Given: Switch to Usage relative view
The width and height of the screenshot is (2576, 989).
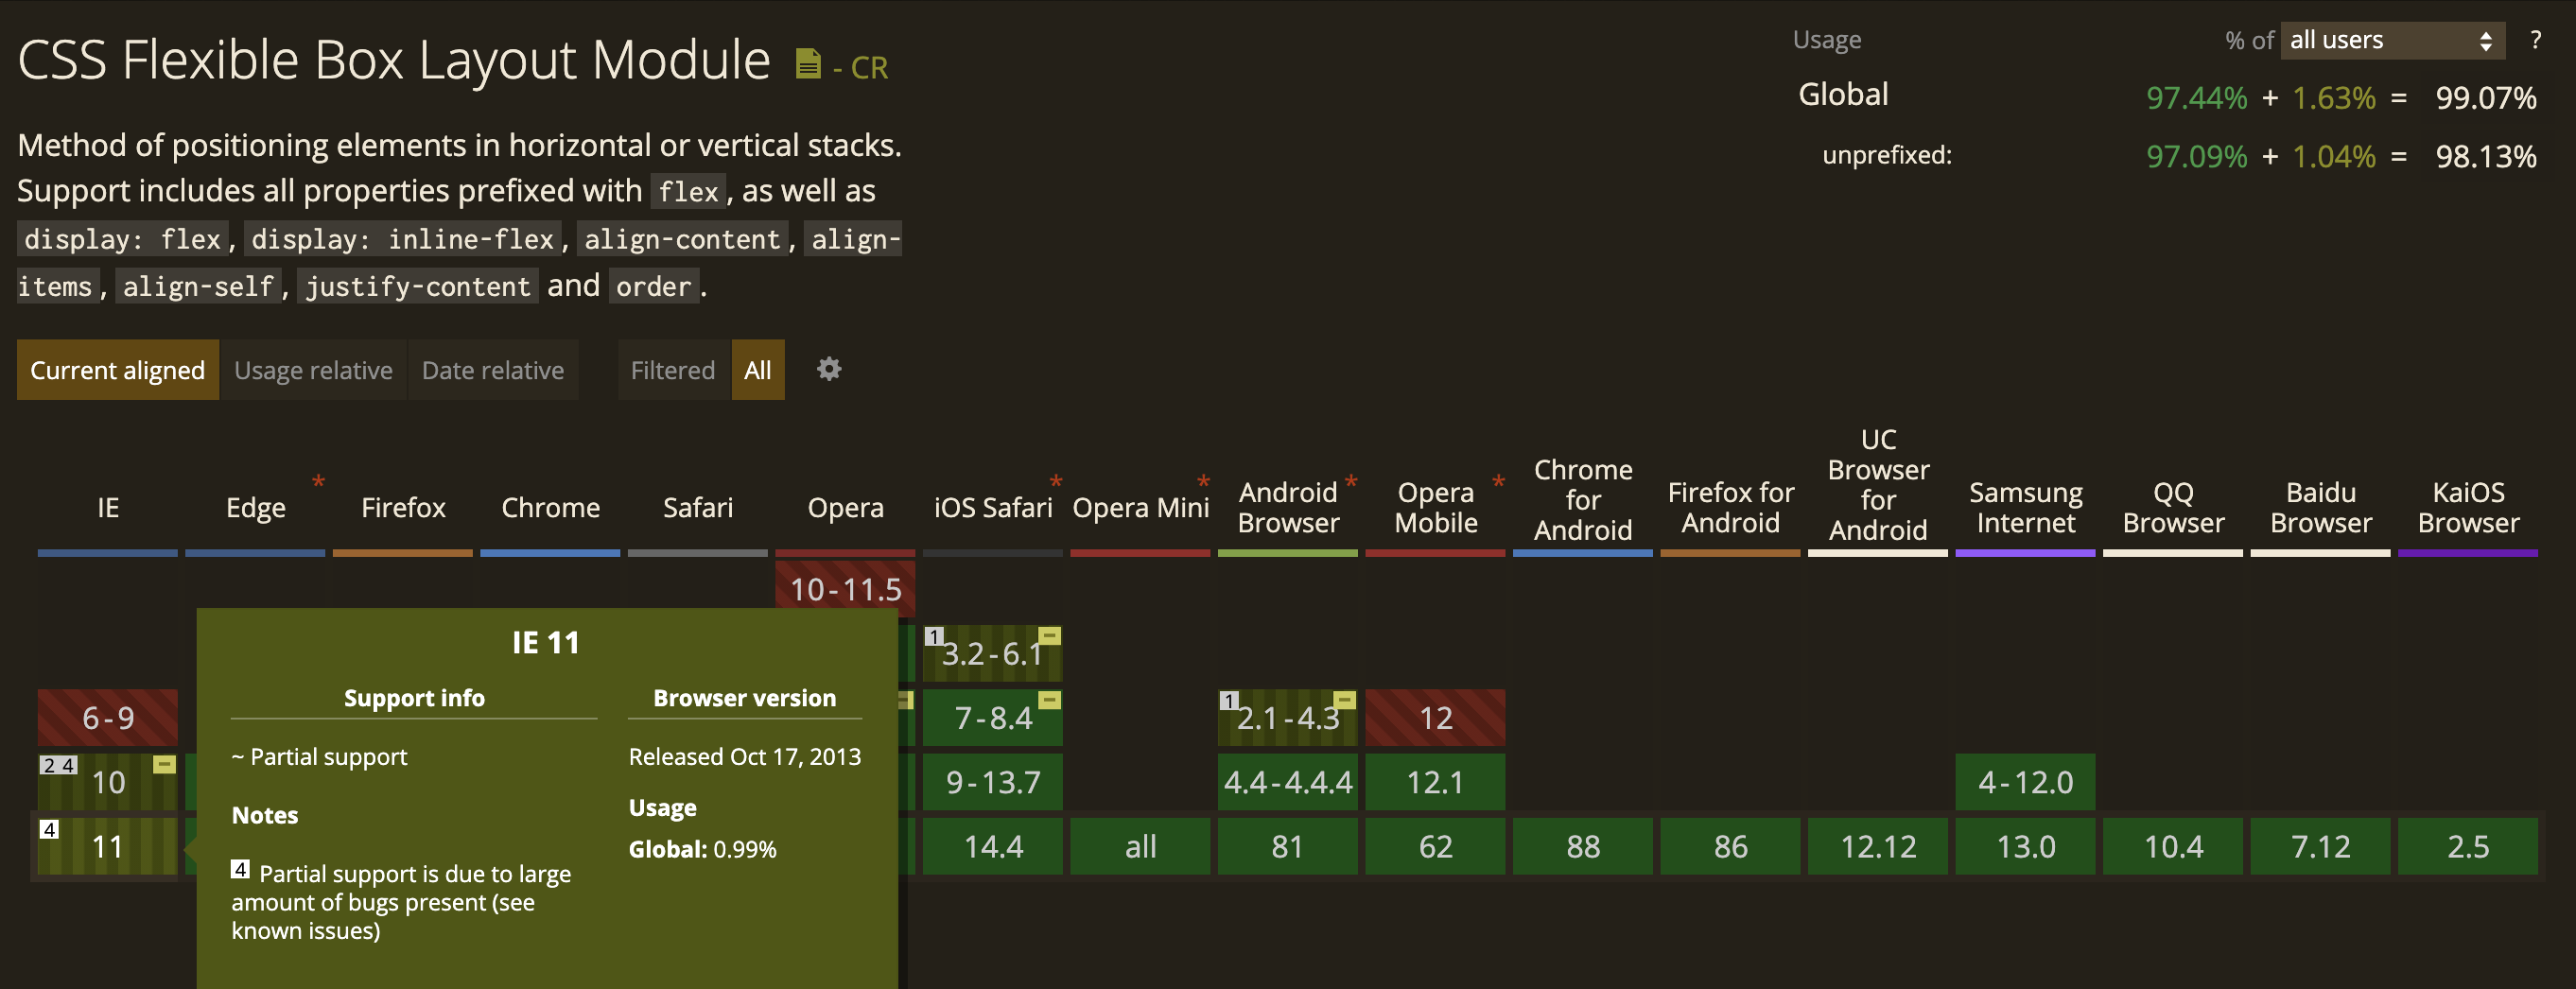Looking at the screenshot, I should coord(313,370).
